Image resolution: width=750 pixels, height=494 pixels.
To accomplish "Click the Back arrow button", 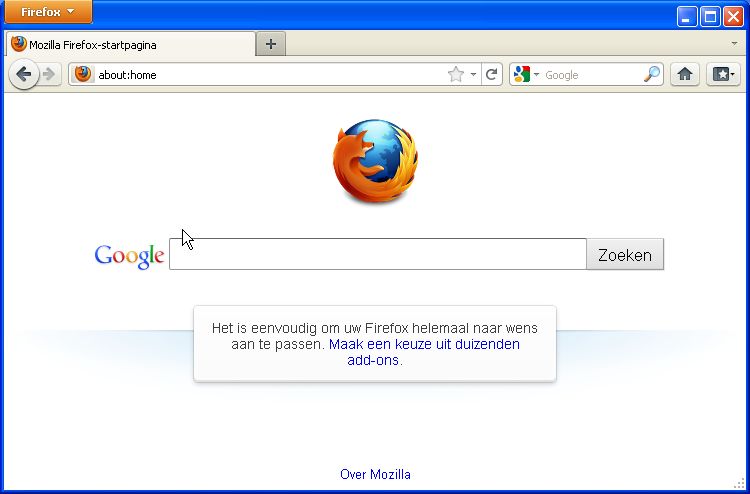I will pos(23,74).
